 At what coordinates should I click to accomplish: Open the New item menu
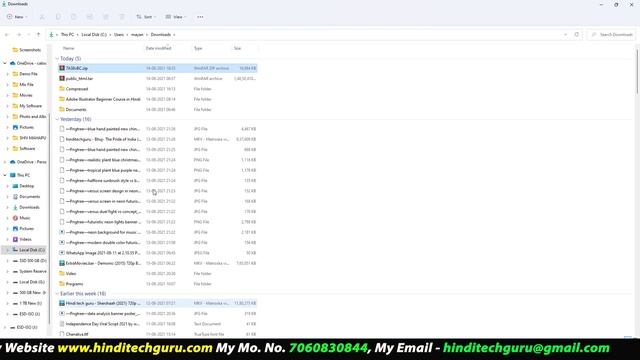tap(17, 17)
